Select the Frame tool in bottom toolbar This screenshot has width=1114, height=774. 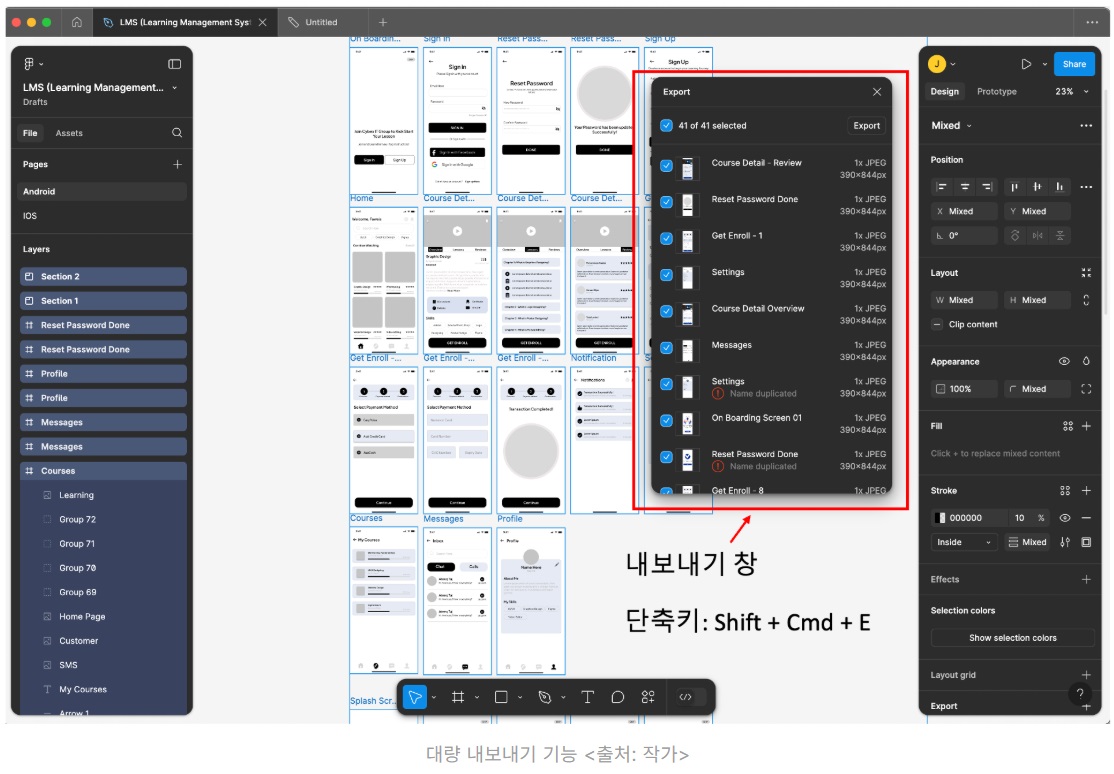(458, 697)
